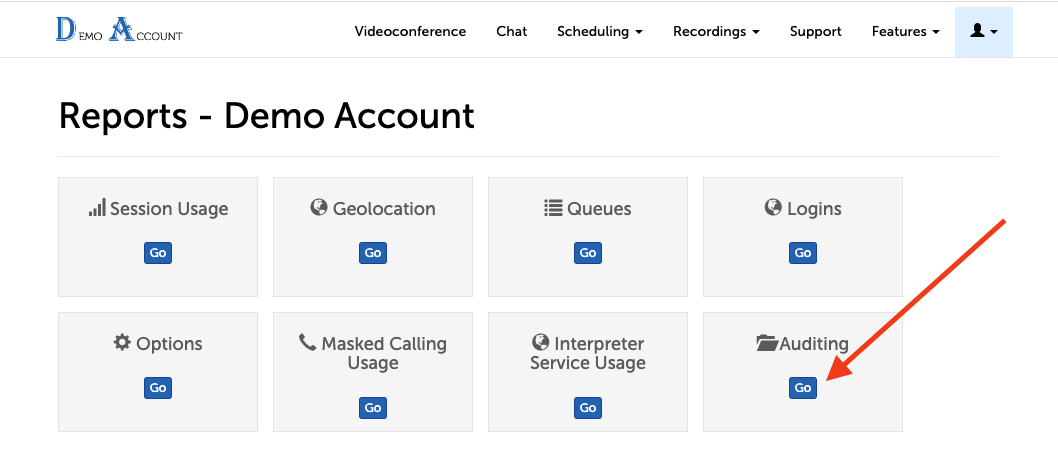Click the Session Usage bar chart icon
The height and width of the screenshot is (458, 1058).
click(97, 208)
